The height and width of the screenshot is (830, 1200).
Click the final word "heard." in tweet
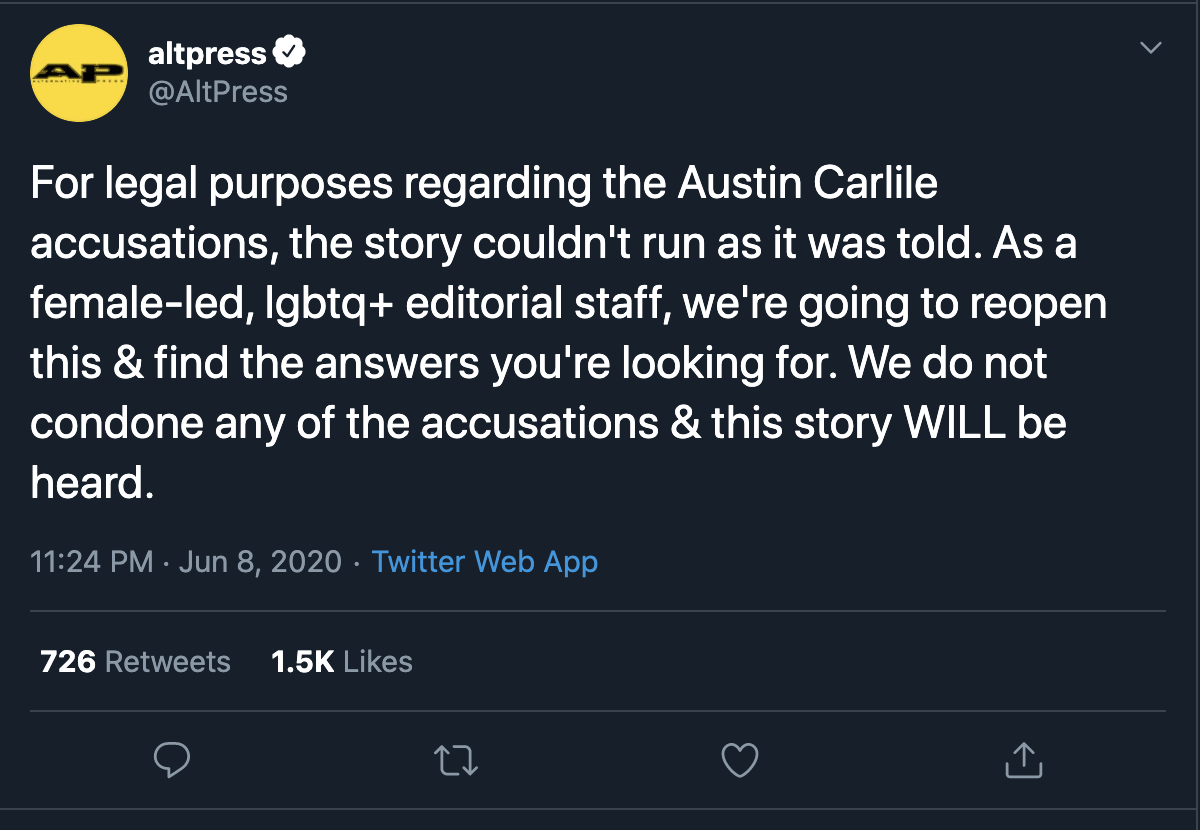pyautogui.click(x=92, y=484)
